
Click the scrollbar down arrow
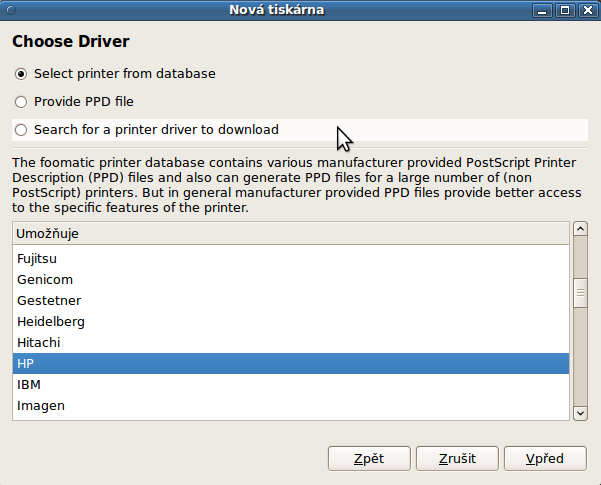[x=580, y=413]
